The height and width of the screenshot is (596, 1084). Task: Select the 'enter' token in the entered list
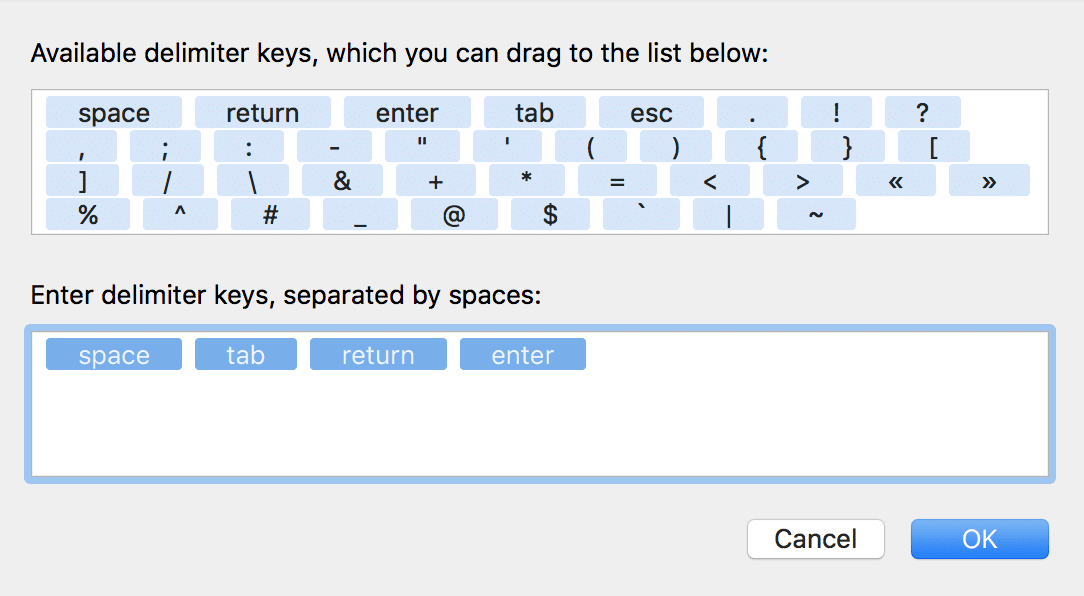pyautogui.click(x=522, y=355)
